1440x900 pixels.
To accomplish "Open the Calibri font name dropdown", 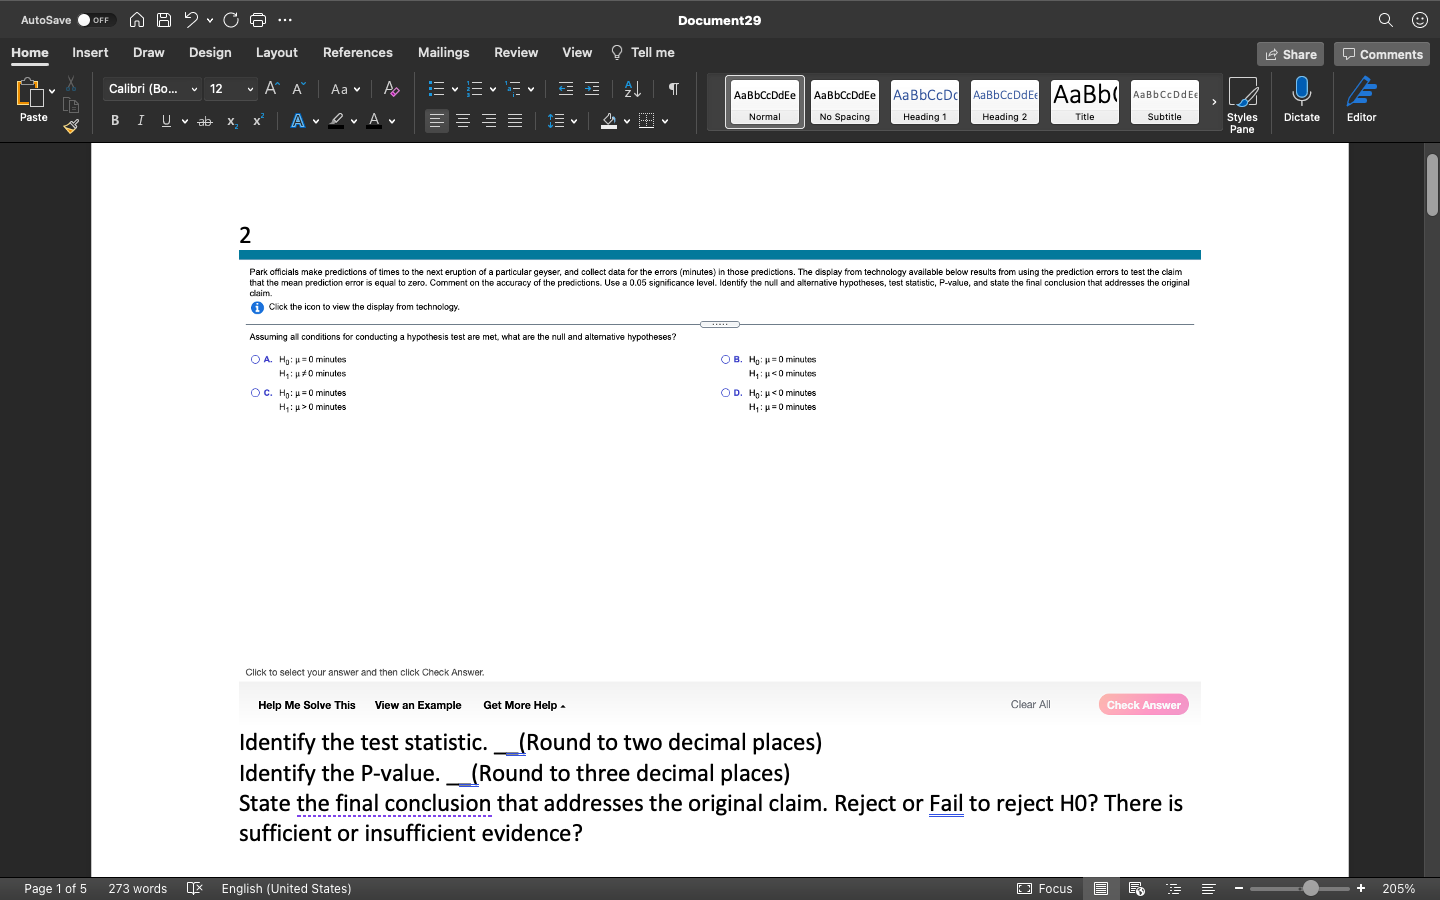I will click(x=194, y=89).
